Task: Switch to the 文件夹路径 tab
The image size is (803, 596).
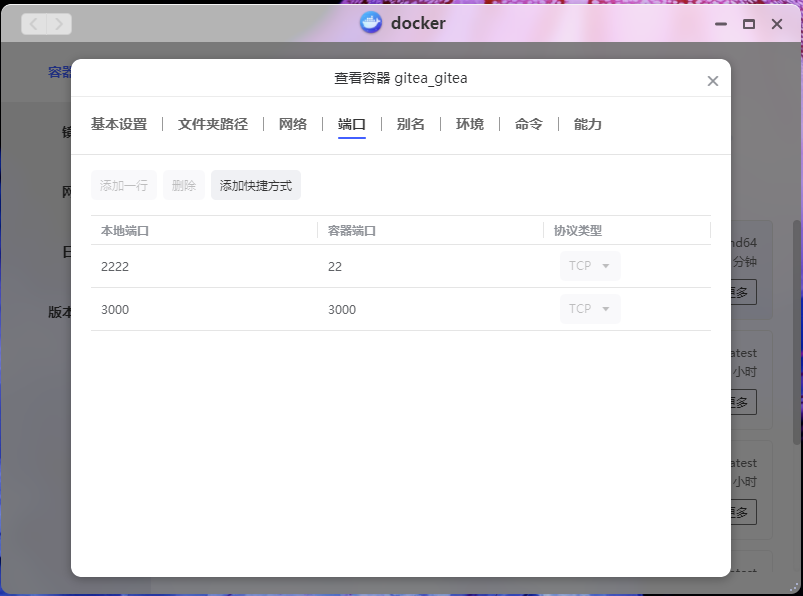Action: [x=213, y=124]
